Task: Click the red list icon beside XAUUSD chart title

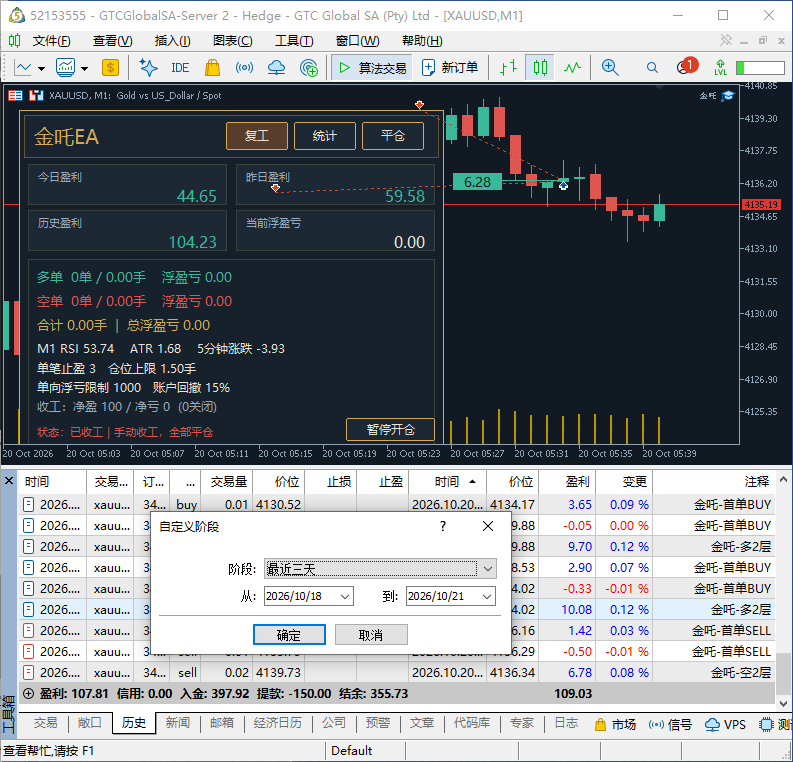Action: [16, 95]
